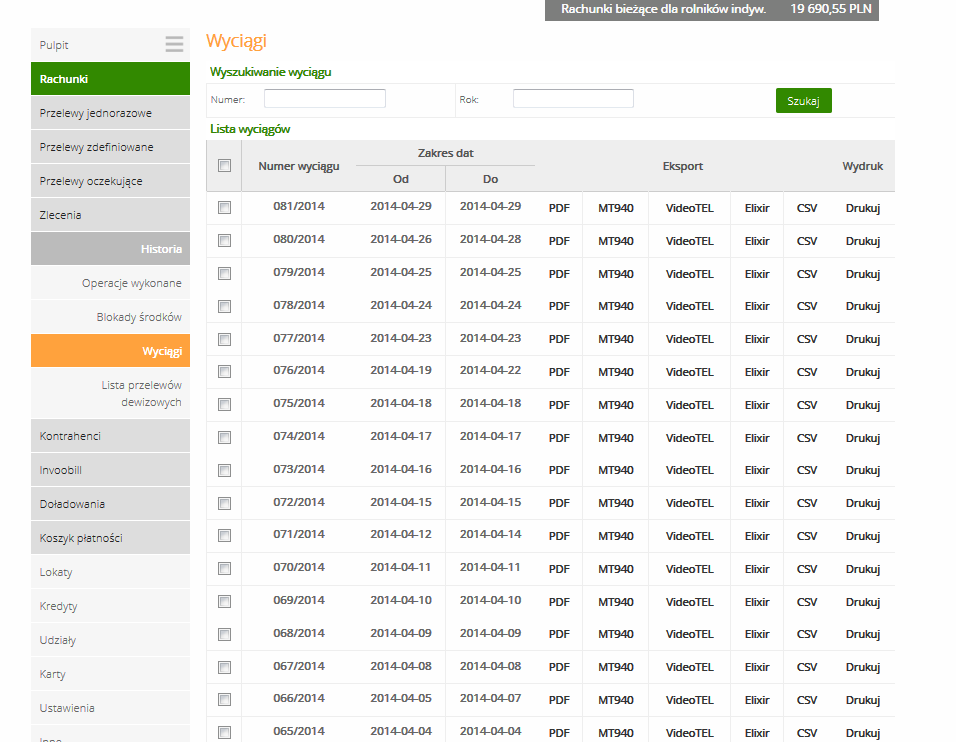Check statement 075/2014 checkbox

[x=224, y=405]
